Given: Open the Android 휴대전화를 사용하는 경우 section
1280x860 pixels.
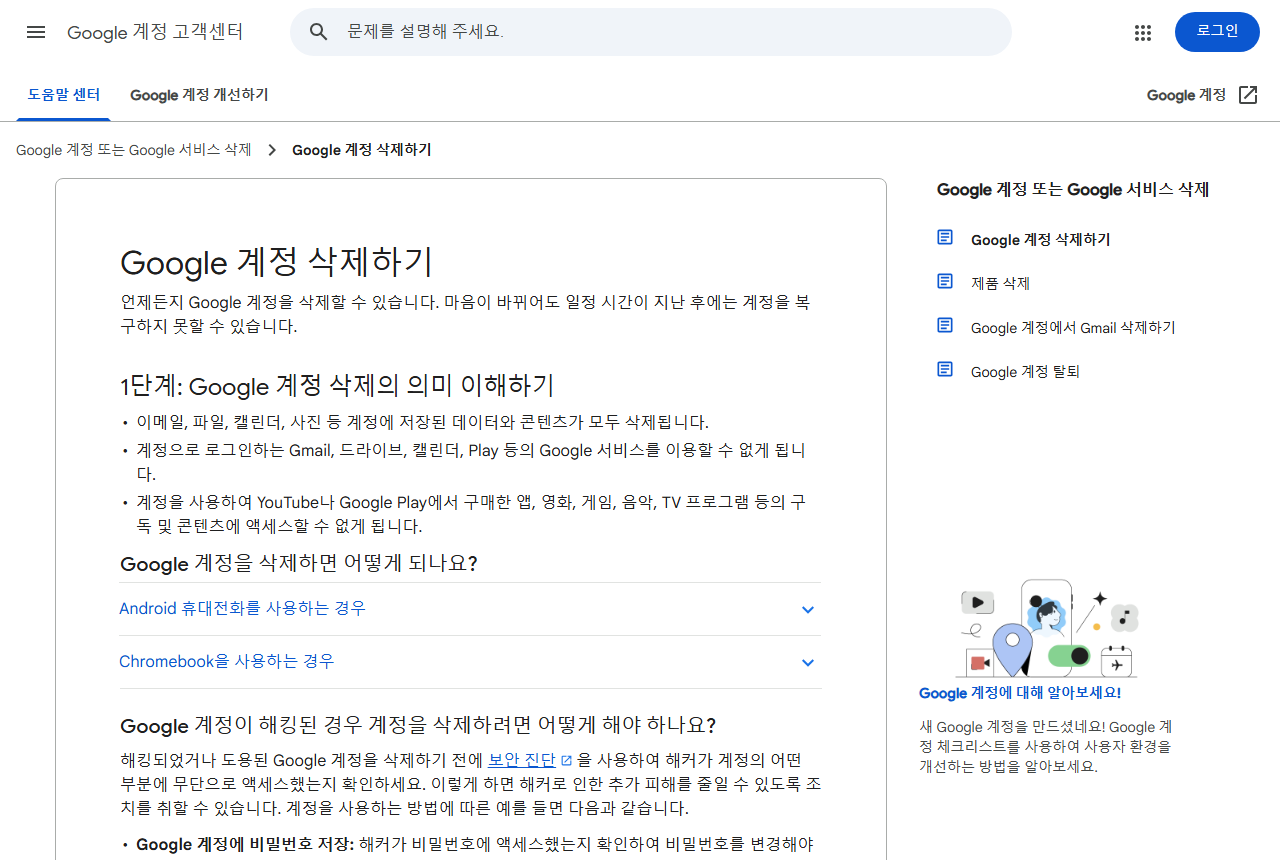Looking at the screenshot, I should click(x=470, y=609).
